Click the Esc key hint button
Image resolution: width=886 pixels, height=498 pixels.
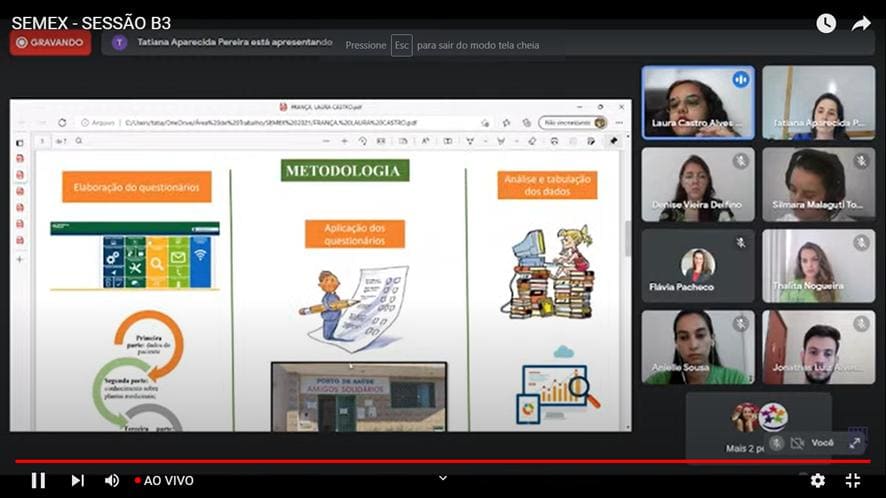tap(402, 45)
